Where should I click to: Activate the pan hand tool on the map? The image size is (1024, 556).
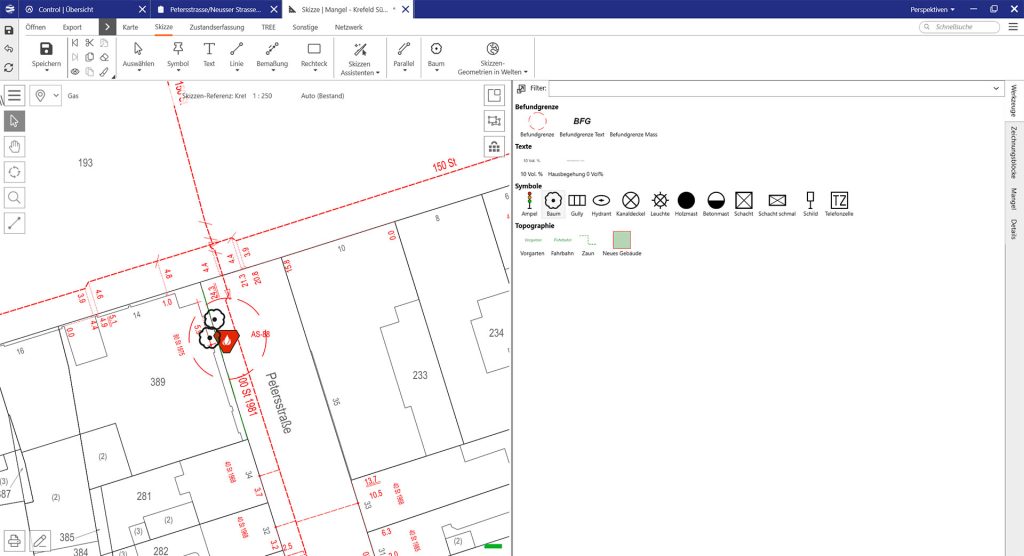click(x=15, y=146)
